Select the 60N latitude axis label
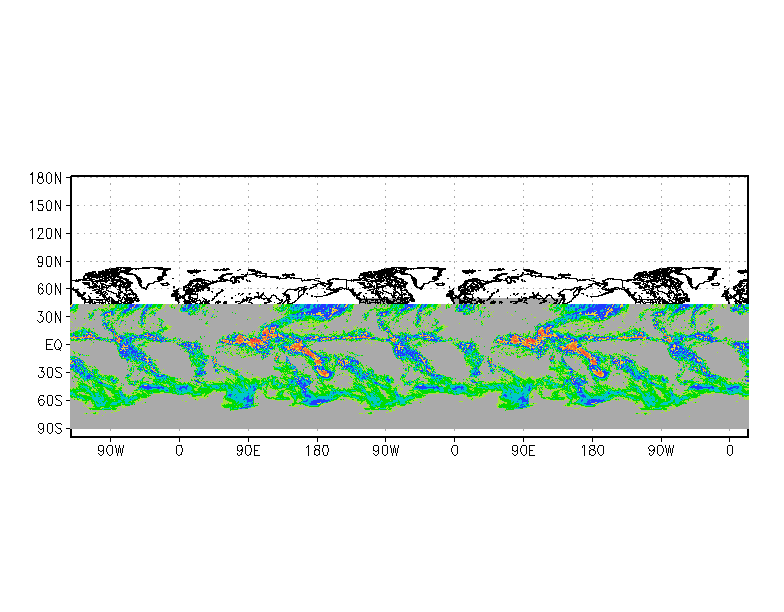The image size is (784, 612). click(49, 290)
